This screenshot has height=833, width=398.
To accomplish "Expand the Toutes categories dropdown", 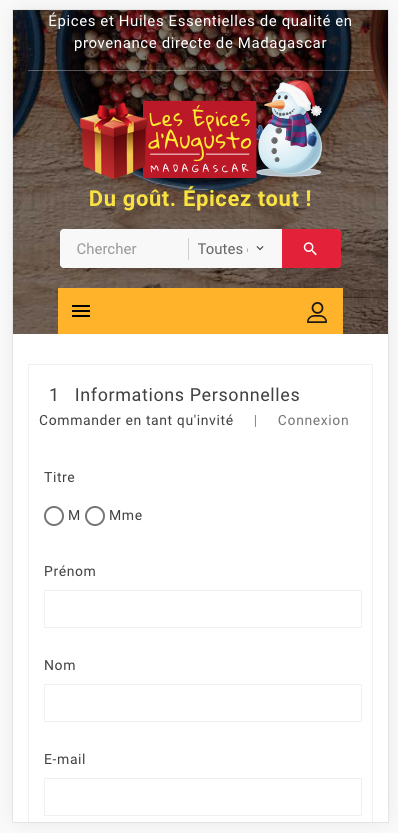I will (231, 249).
